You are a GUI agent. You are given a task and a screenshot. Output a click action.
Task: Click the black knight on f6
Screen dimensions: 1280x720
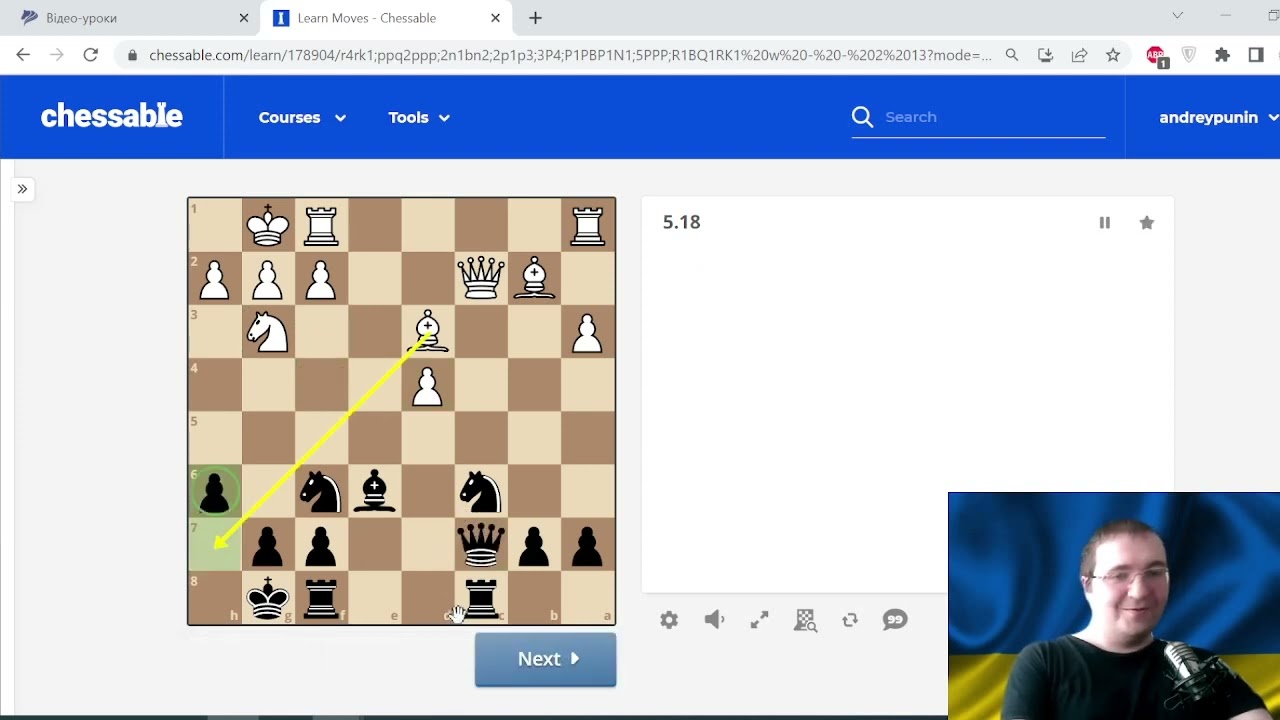(321, 491)
